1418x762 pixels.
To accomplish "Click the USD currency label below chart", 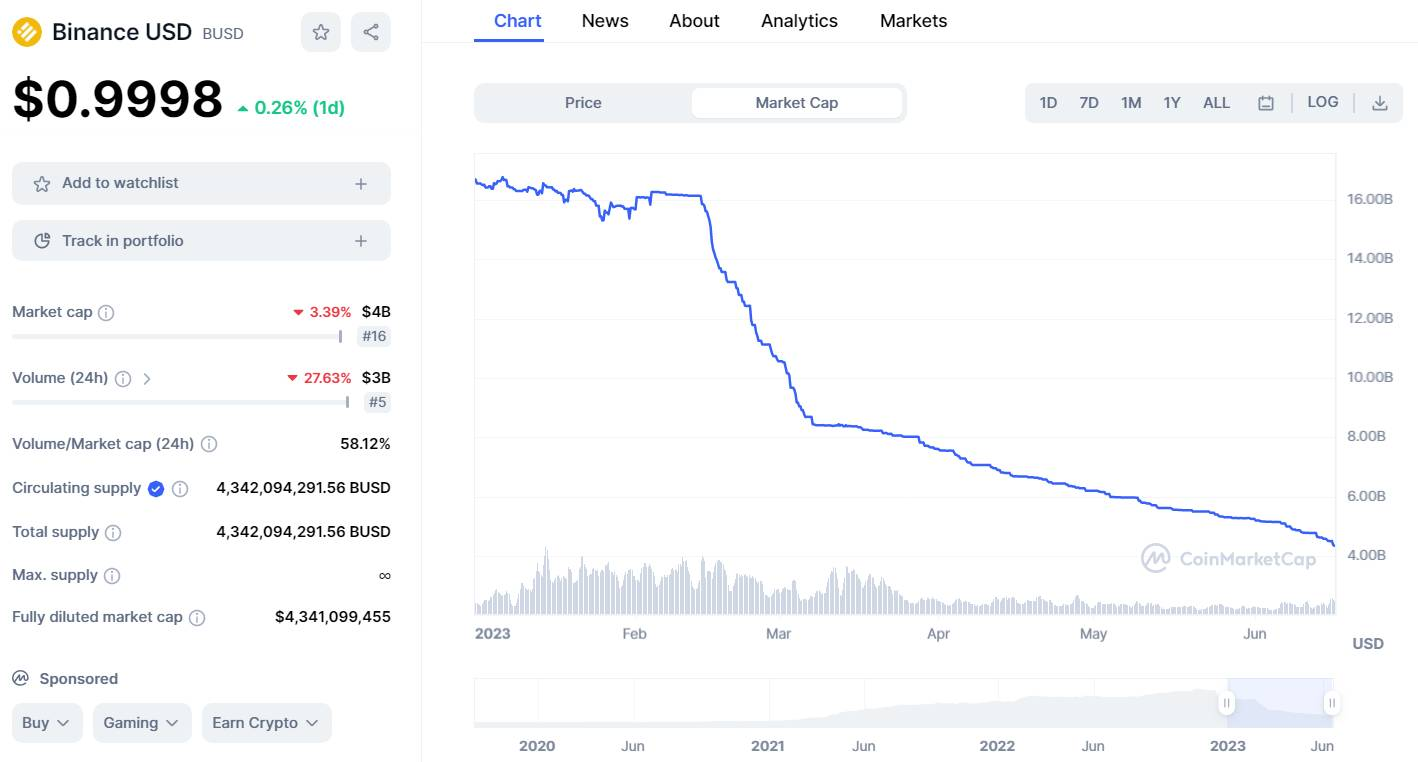I will pos(1368,644).
